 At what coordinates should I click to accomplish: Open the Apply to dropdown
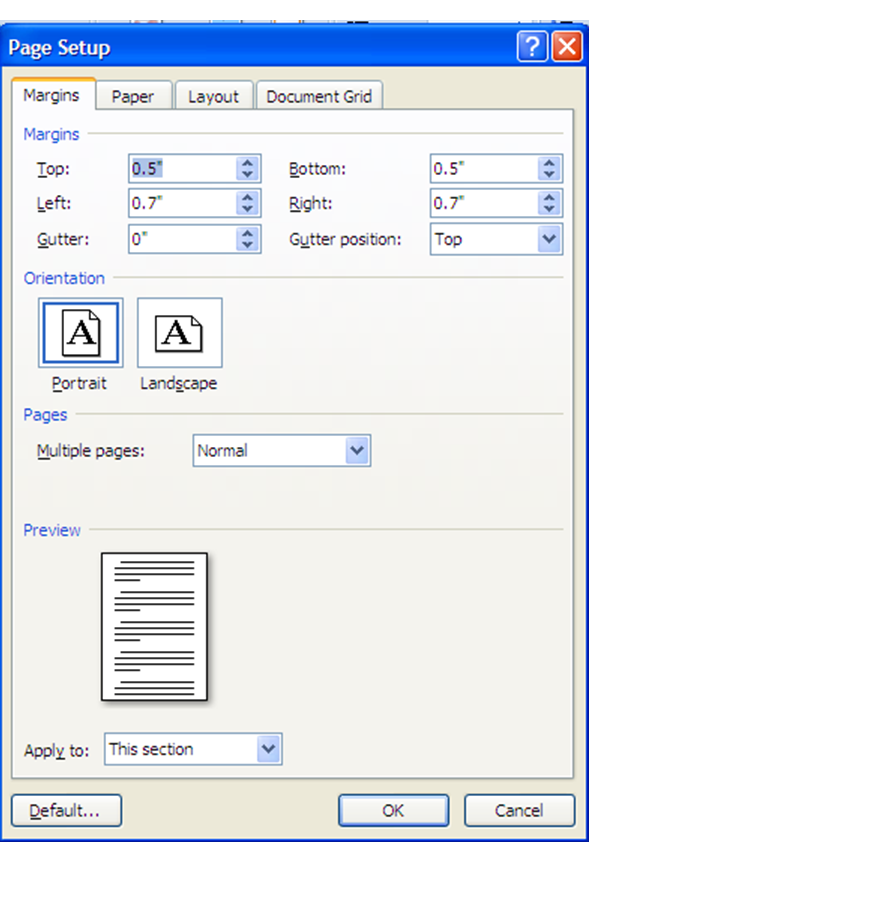pos(268,749)
